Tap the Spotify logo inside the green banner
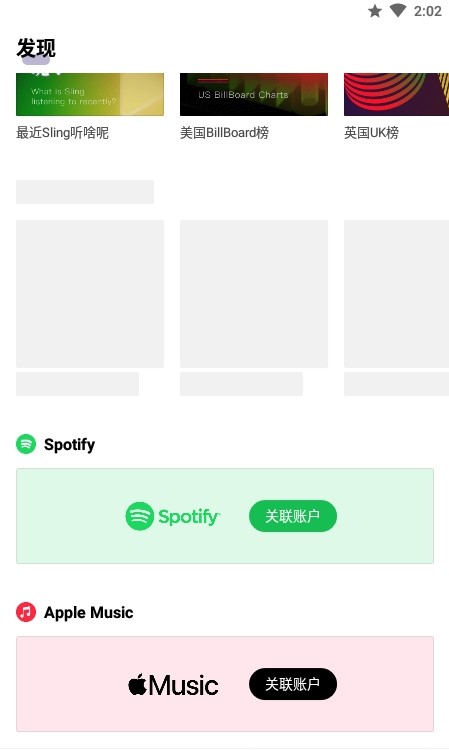 click(x=173, y=516)
